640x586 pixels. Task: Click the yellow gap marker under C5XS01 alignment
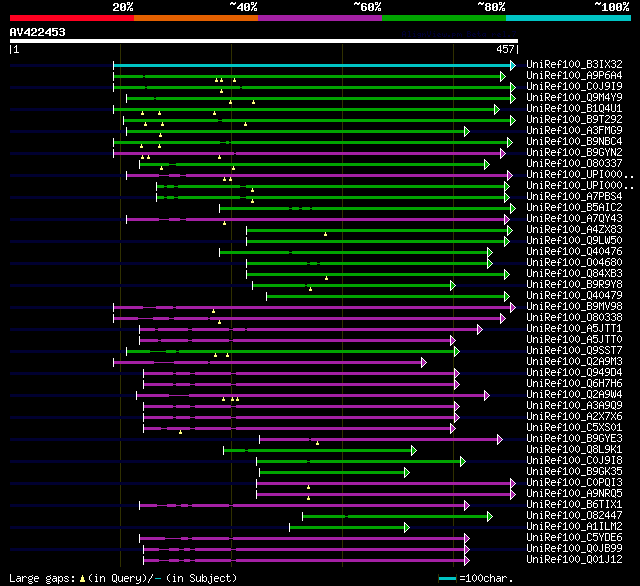point(180,432)
